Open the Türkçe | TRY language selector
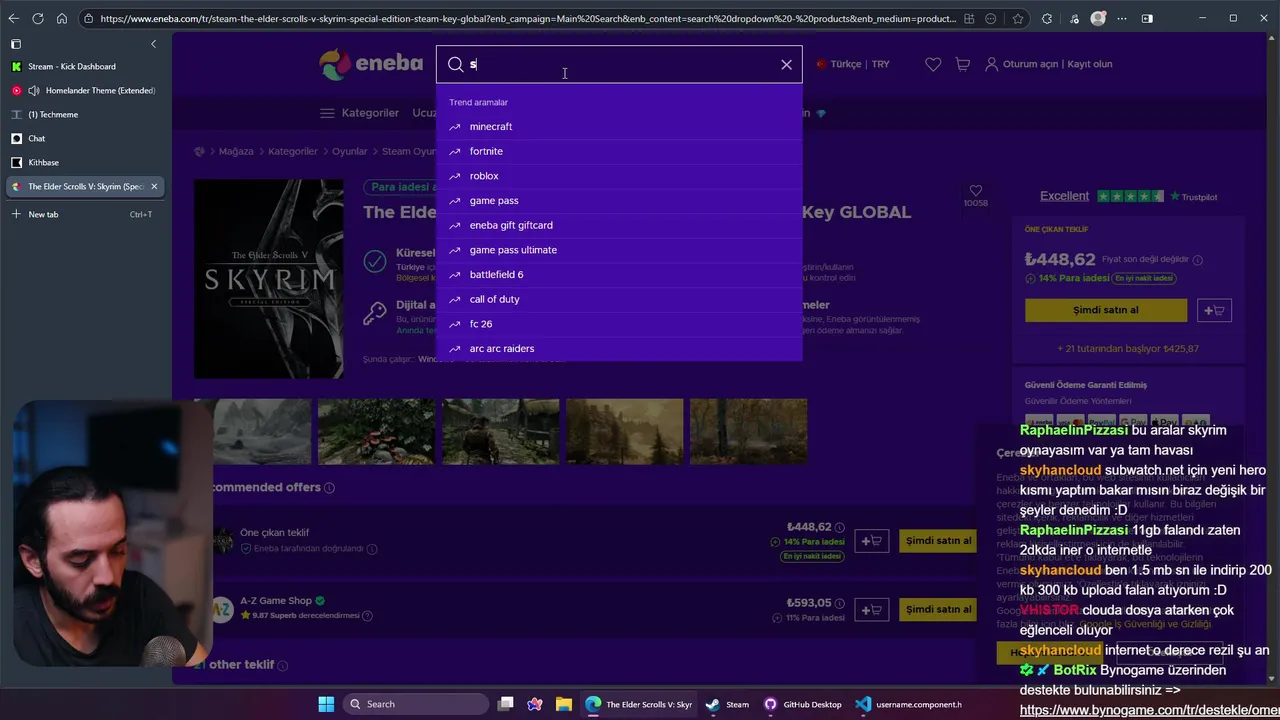Image resolution: width=1280 pixels, height=720 pixels. coord(853,64)
